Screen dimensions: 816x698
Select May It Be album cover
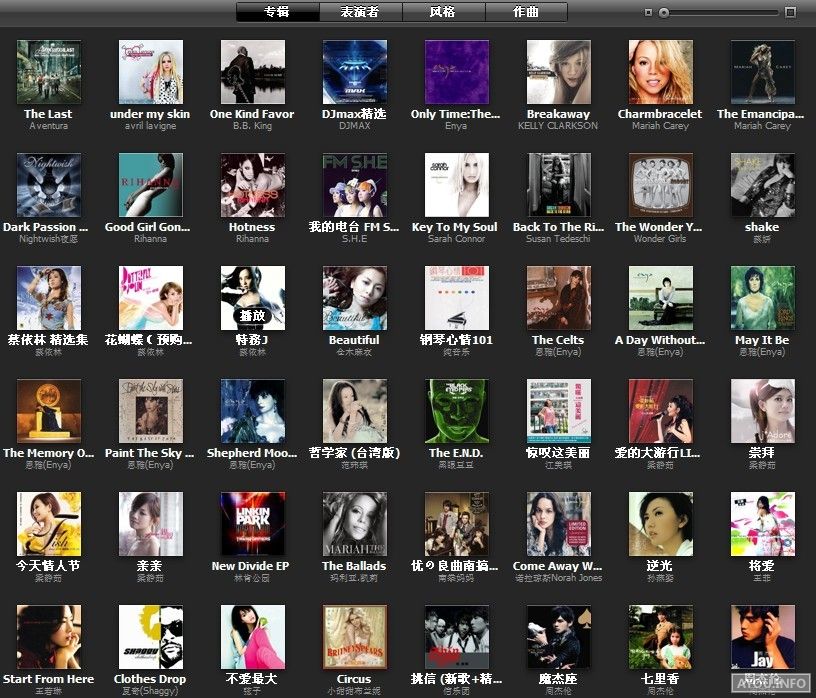[763, 298]
